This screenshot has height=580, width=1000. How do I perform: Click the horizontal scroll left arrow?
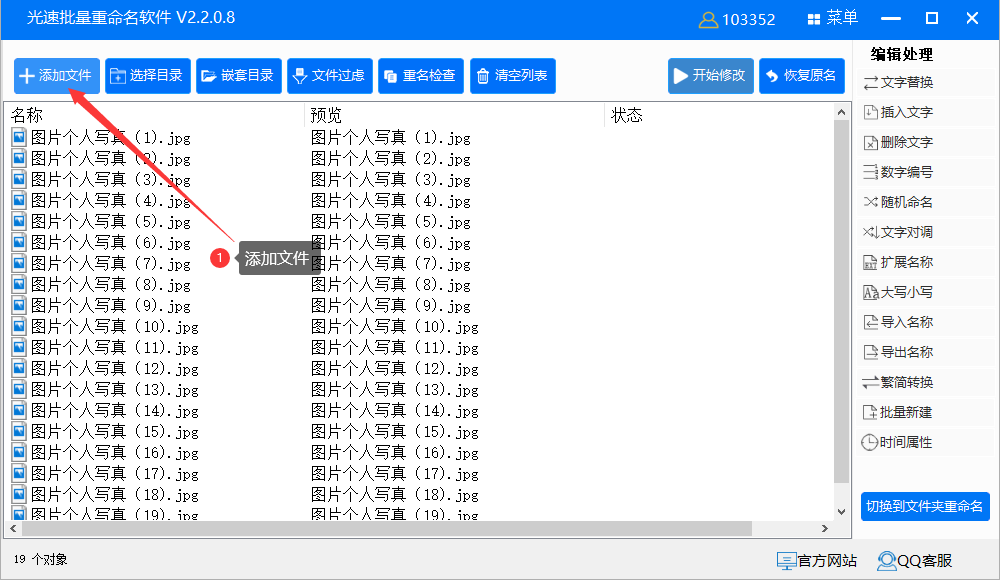coord(13,528)
